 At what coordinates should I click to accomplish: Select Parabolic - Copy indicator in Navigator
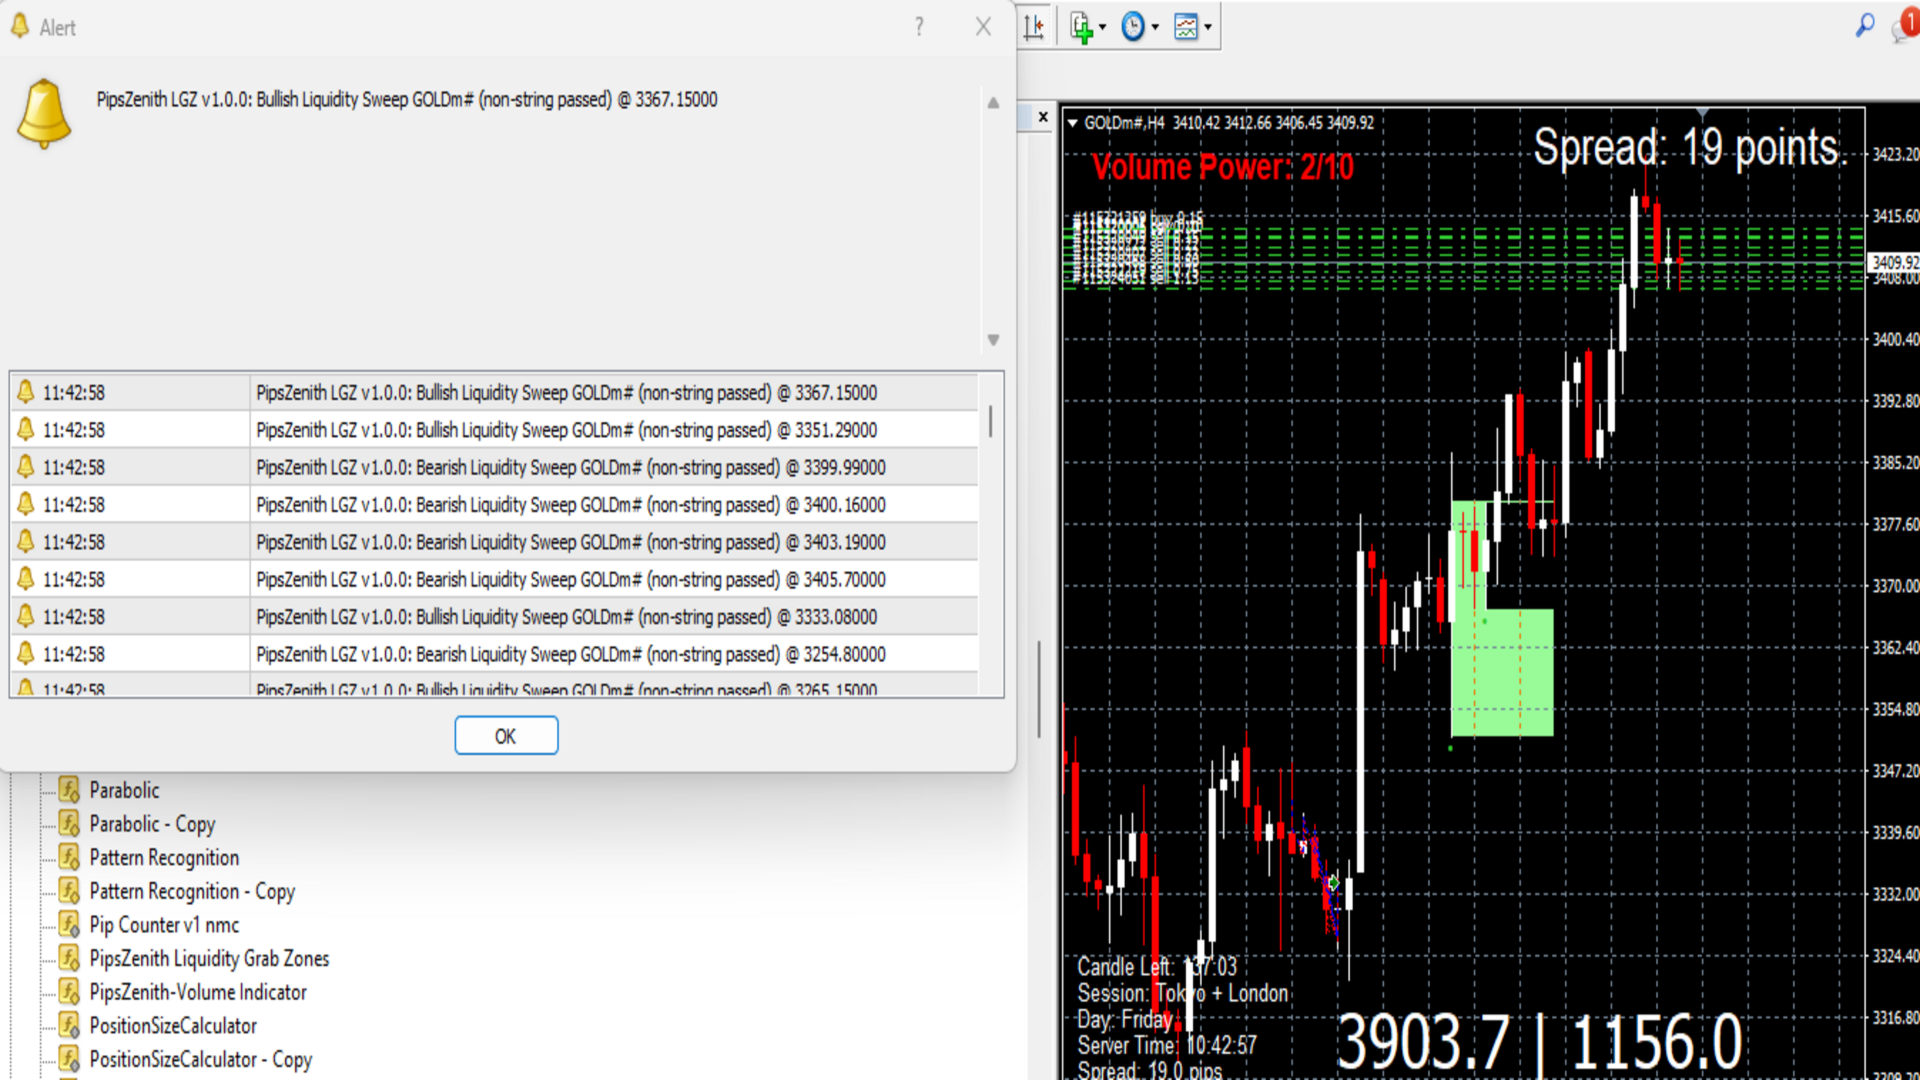tap(152, 824)
